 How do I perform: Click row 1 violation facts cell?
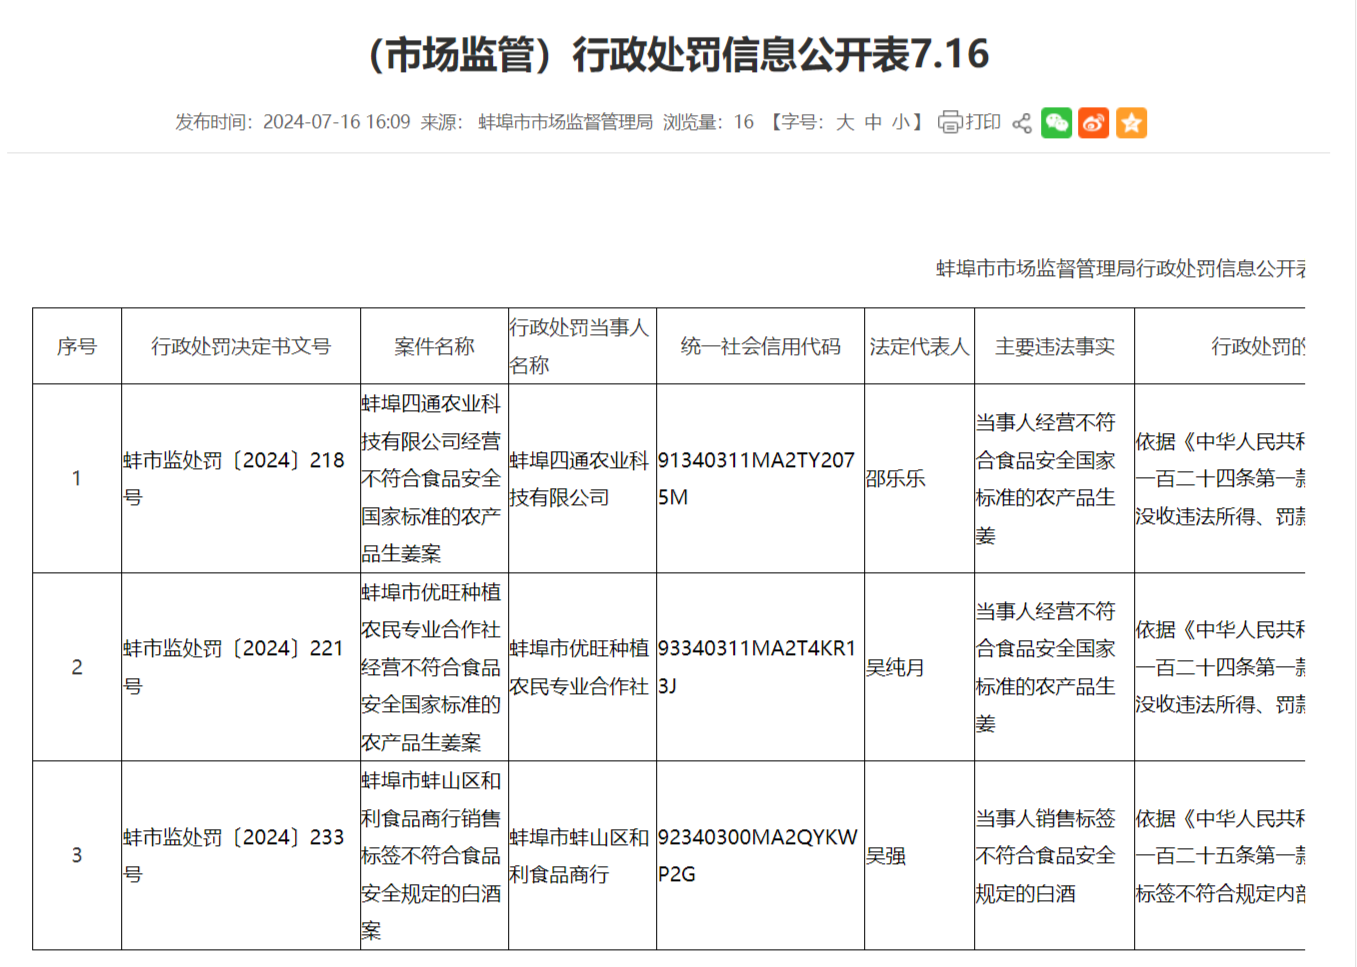coord(1054,478)
